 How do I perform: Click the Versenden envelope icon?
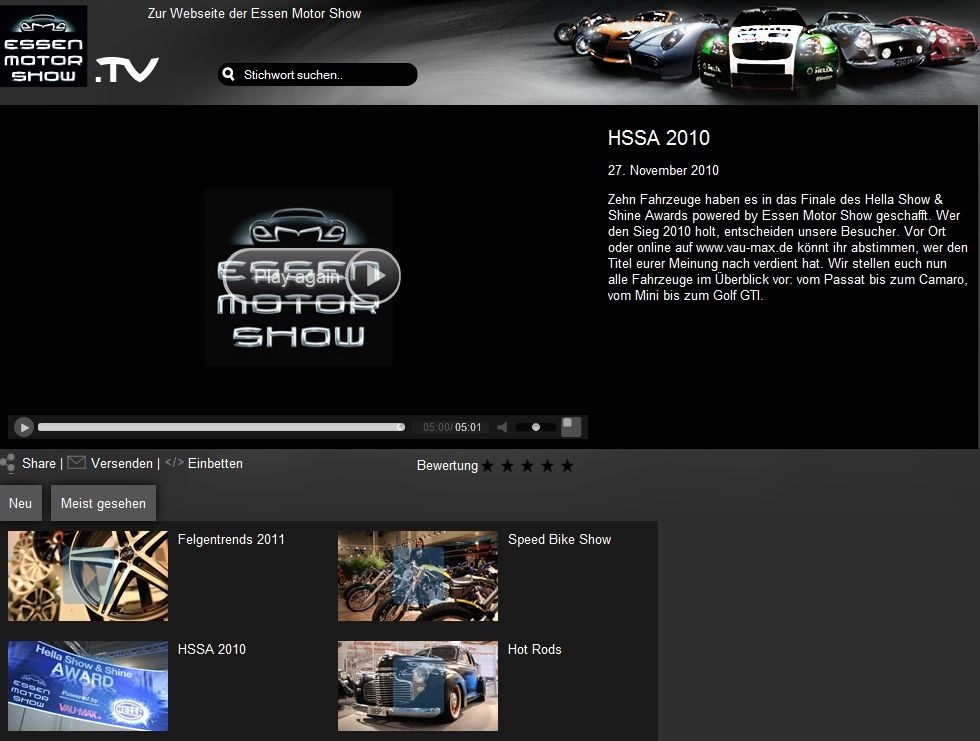(76, 463)
